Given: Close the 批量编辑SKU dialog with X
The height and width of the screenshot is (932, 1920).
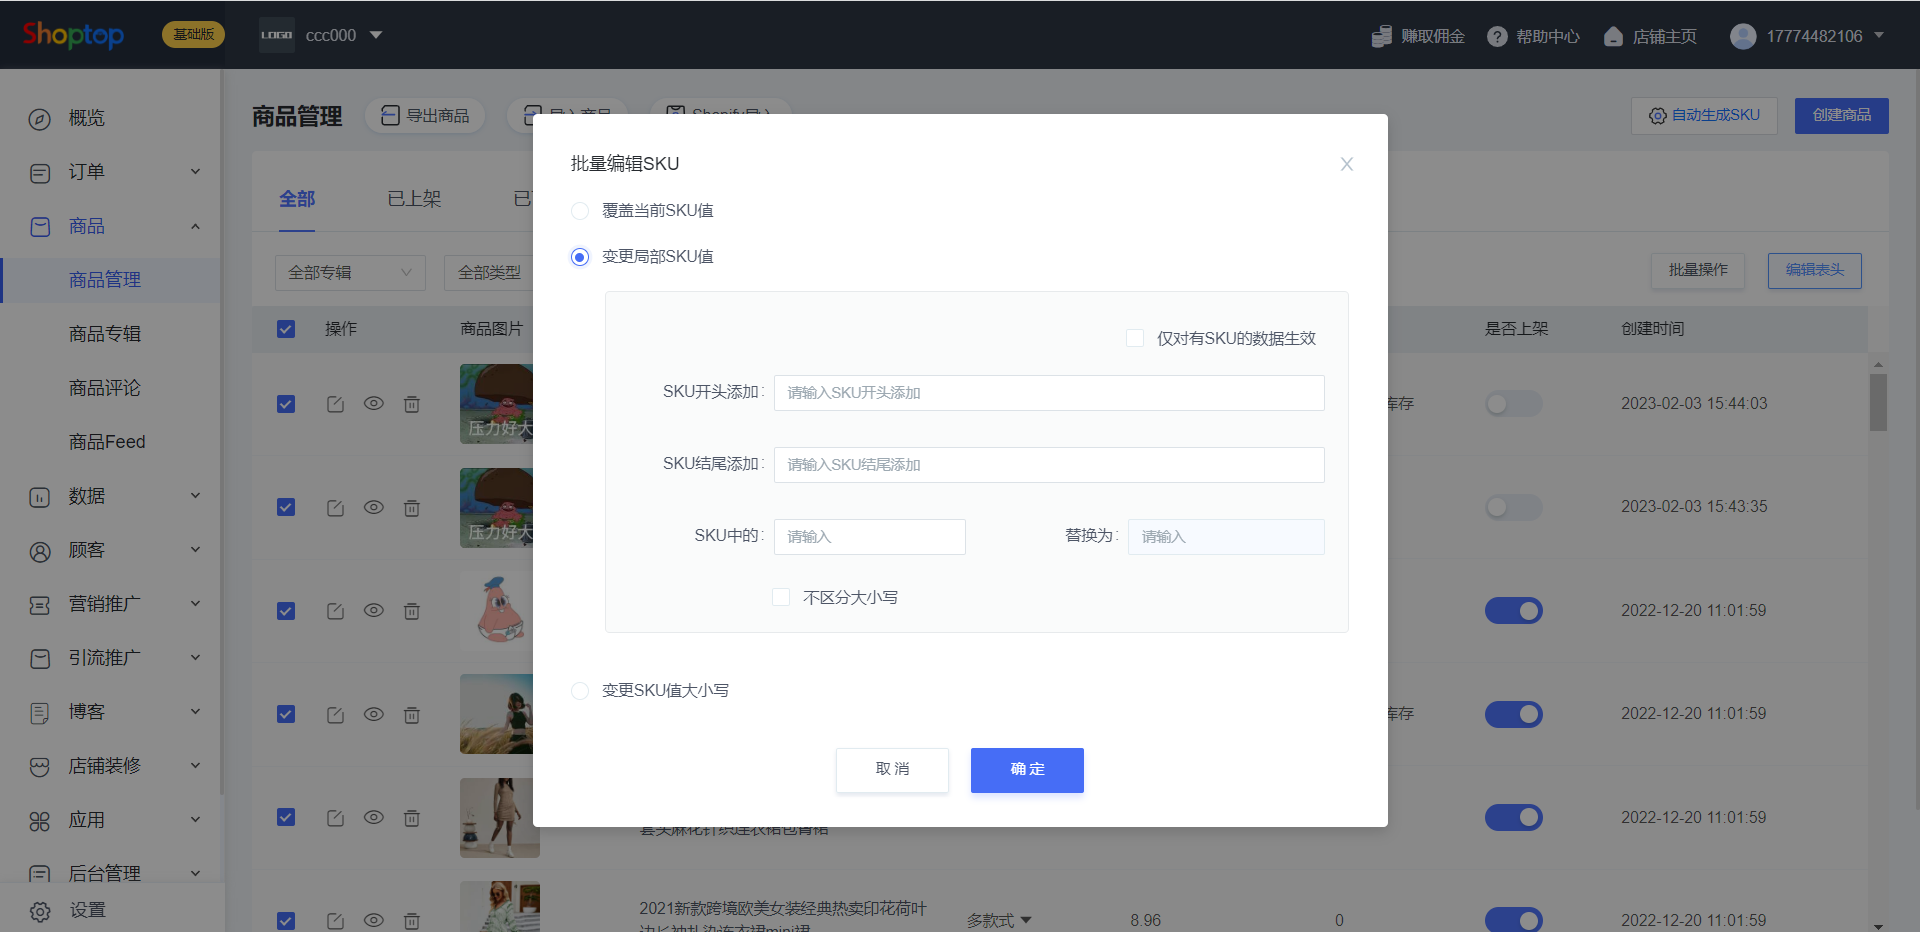Looking at the screenshot, I should pos(1346,164).
